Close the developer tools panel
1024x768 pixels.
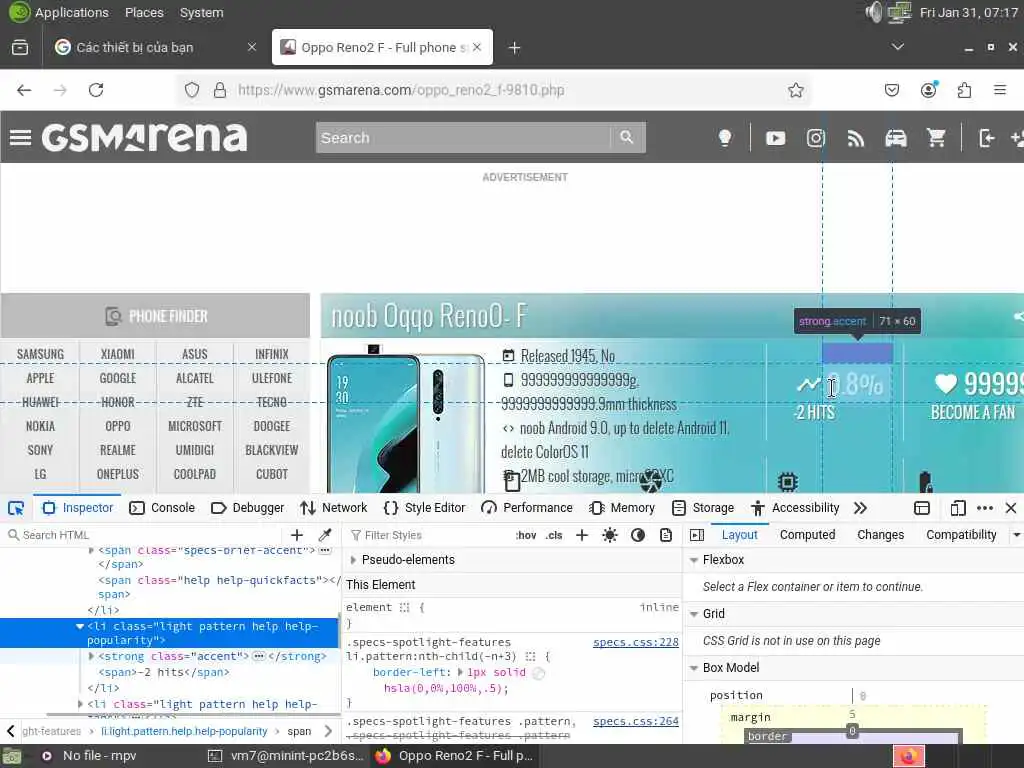pyautogui.click(x=1011, y=508)
